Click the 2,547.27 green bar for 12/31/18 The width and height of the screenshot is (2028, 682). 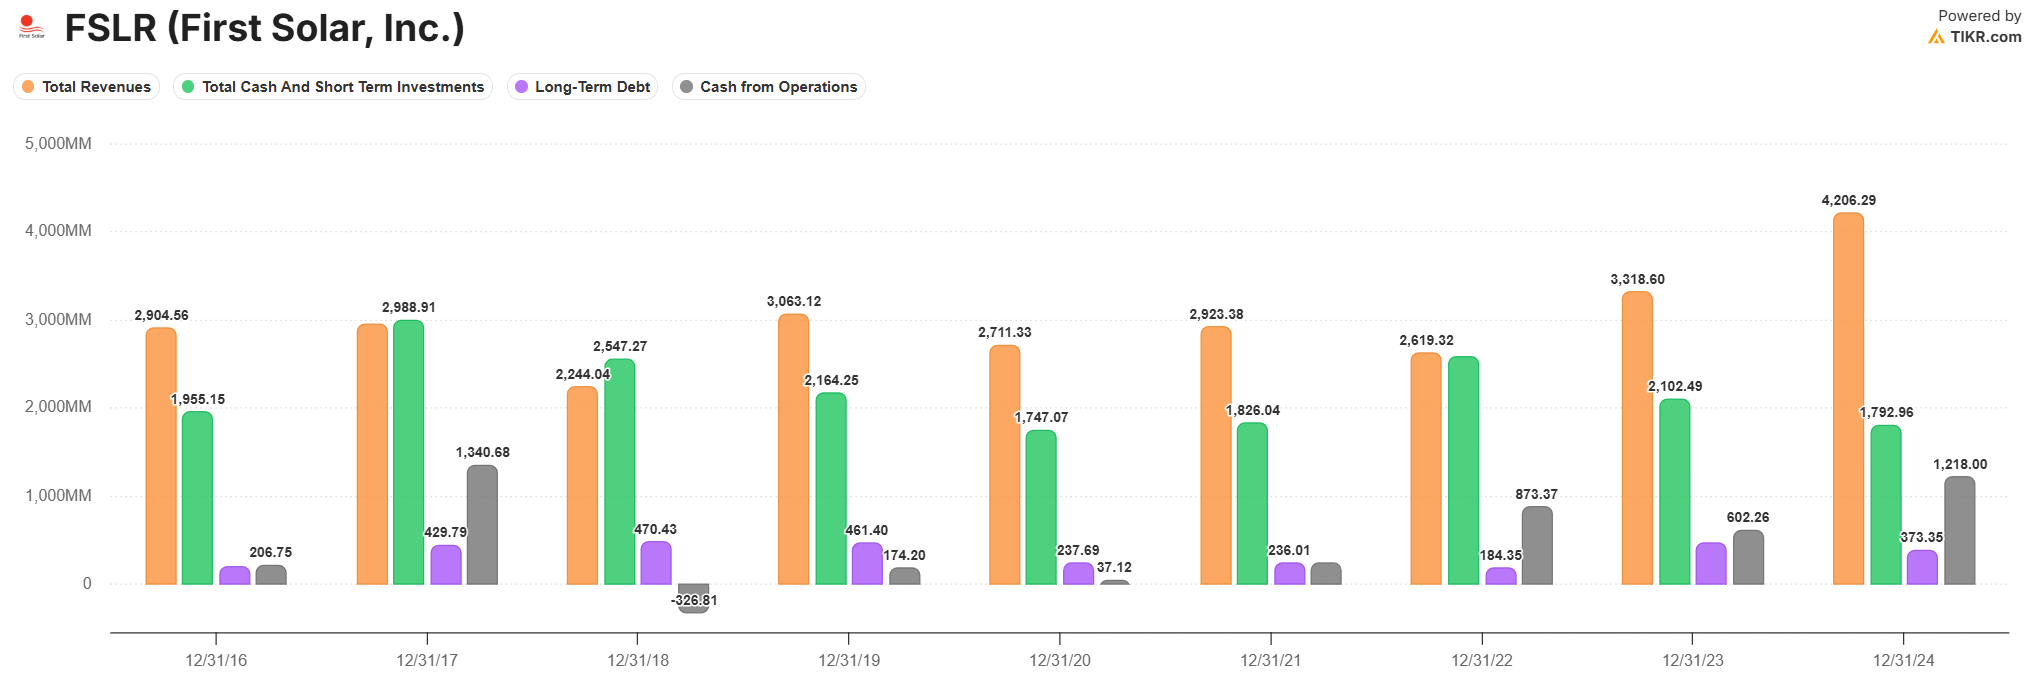tap(619, 472)
